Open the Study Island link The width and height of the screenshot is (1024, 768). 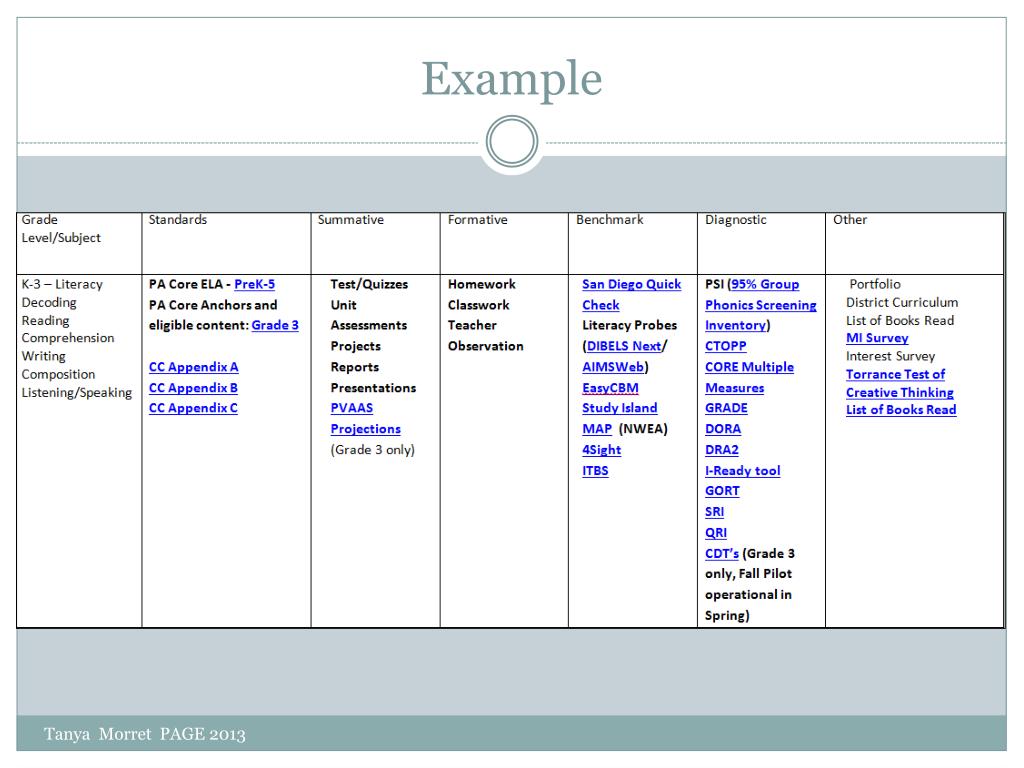619,408
